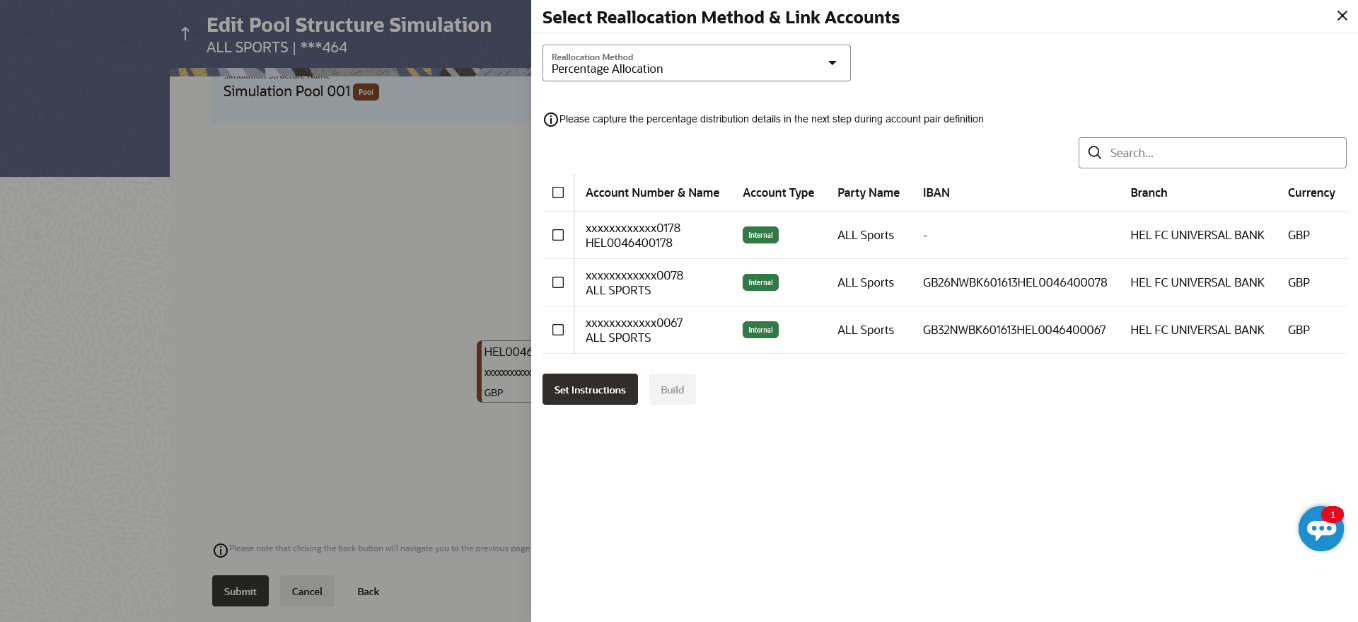
Task: Click the Set Instructions button
Action: [x=590, y=389]
